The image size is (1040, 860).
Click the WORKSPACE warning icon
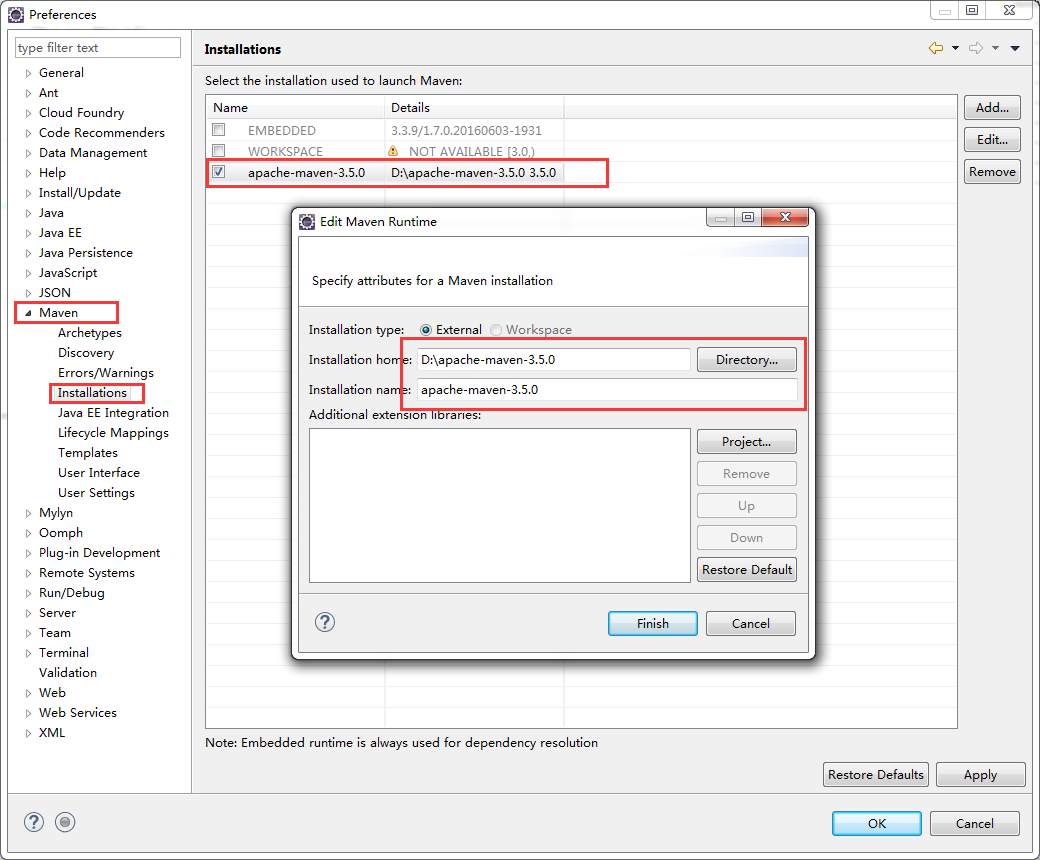click(393, 151)
